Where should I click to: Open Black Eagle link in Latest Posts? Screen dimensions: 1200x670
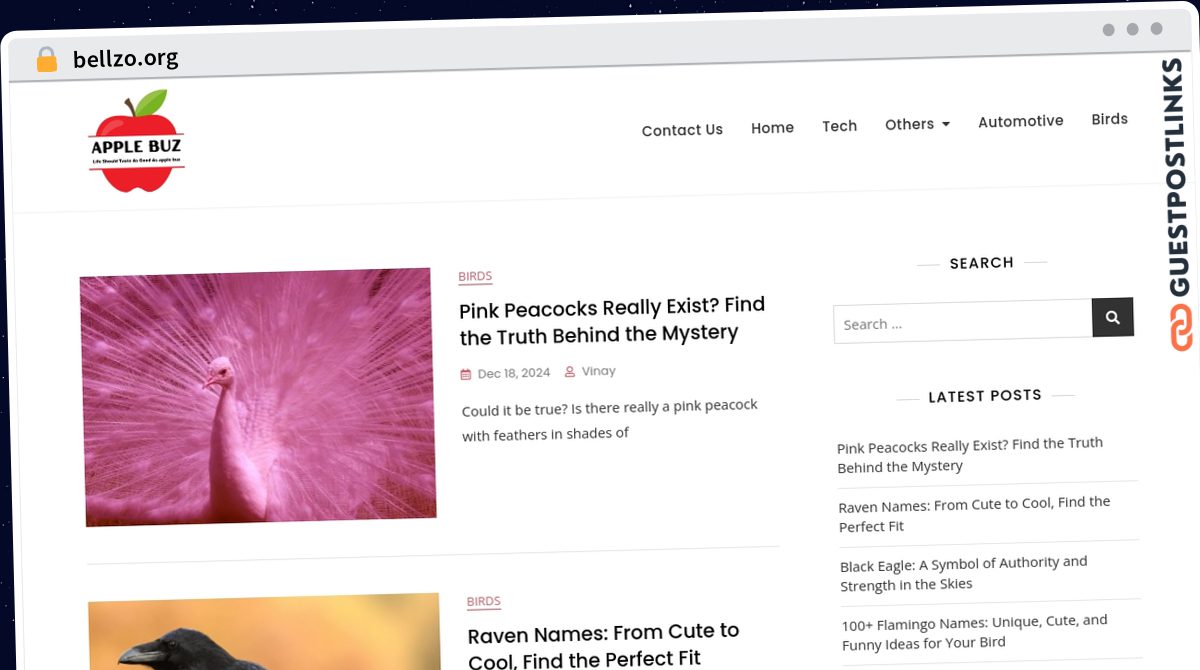tap(964, 573)
